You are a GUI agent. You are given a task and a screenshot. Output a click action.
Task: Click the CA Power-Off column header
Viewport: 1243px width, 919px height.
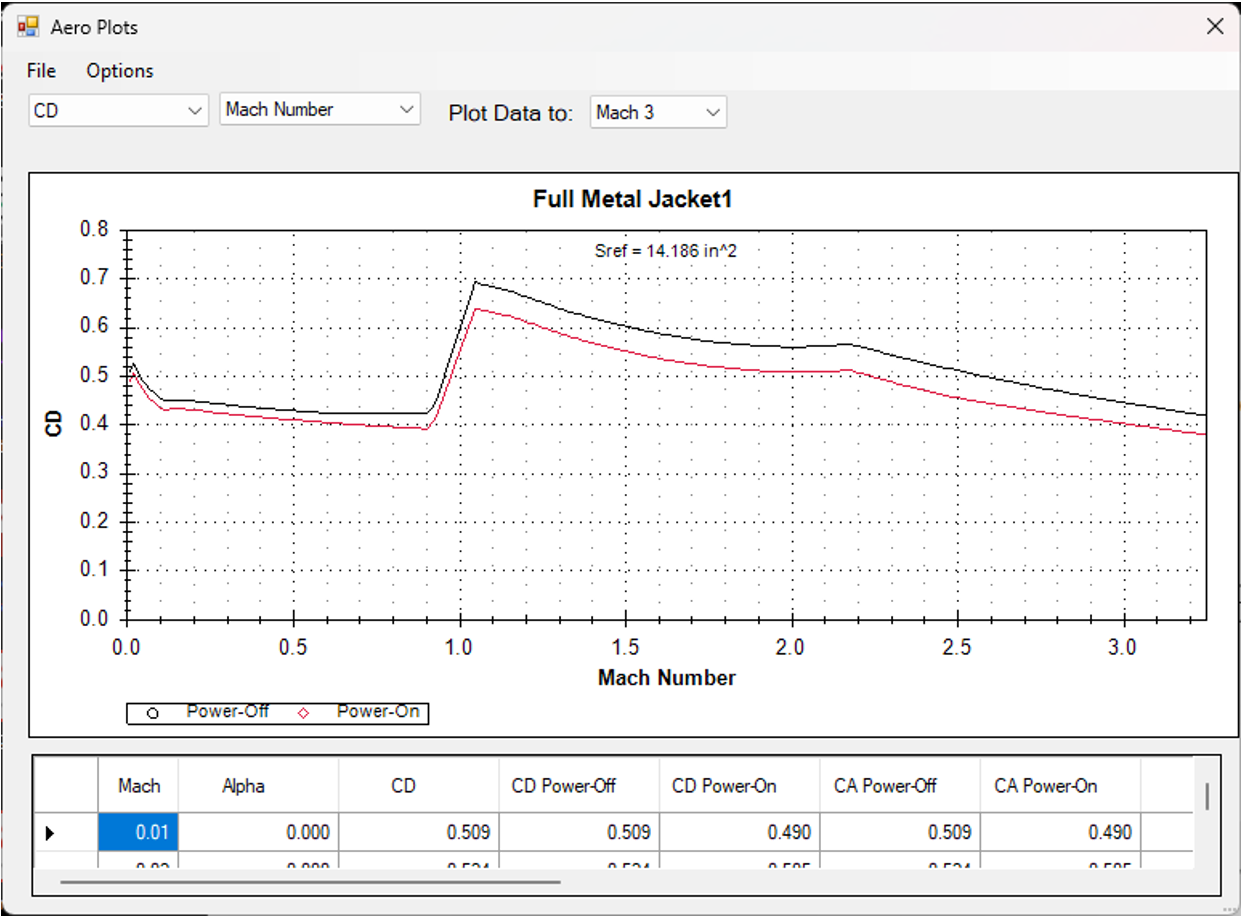point(885,786)
